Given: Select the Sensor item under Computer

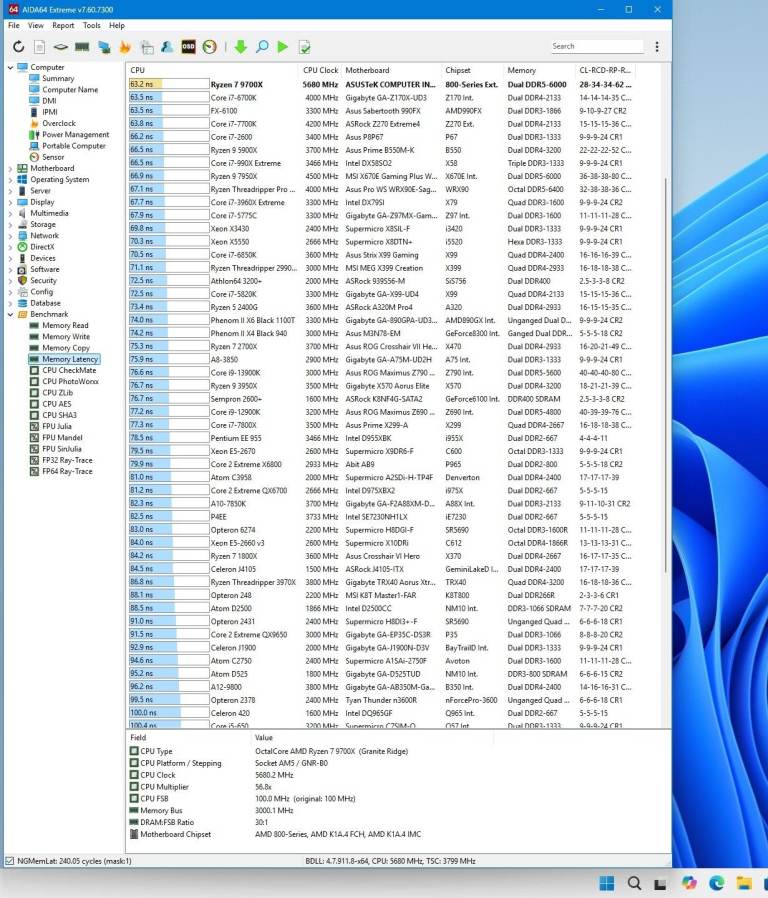Looking at the screenshot, I should 53,157.
